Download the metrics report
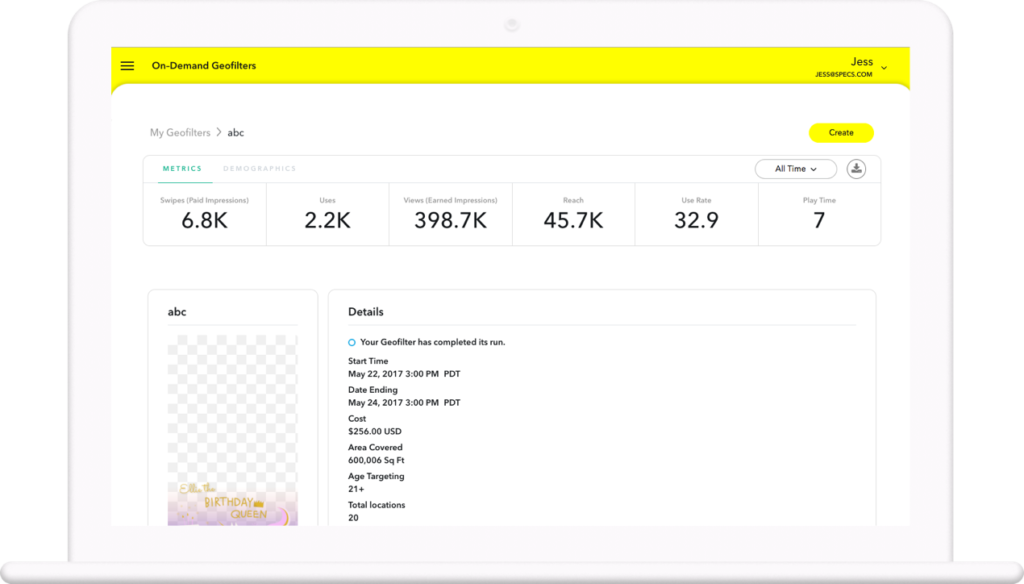 pos(858,169)
